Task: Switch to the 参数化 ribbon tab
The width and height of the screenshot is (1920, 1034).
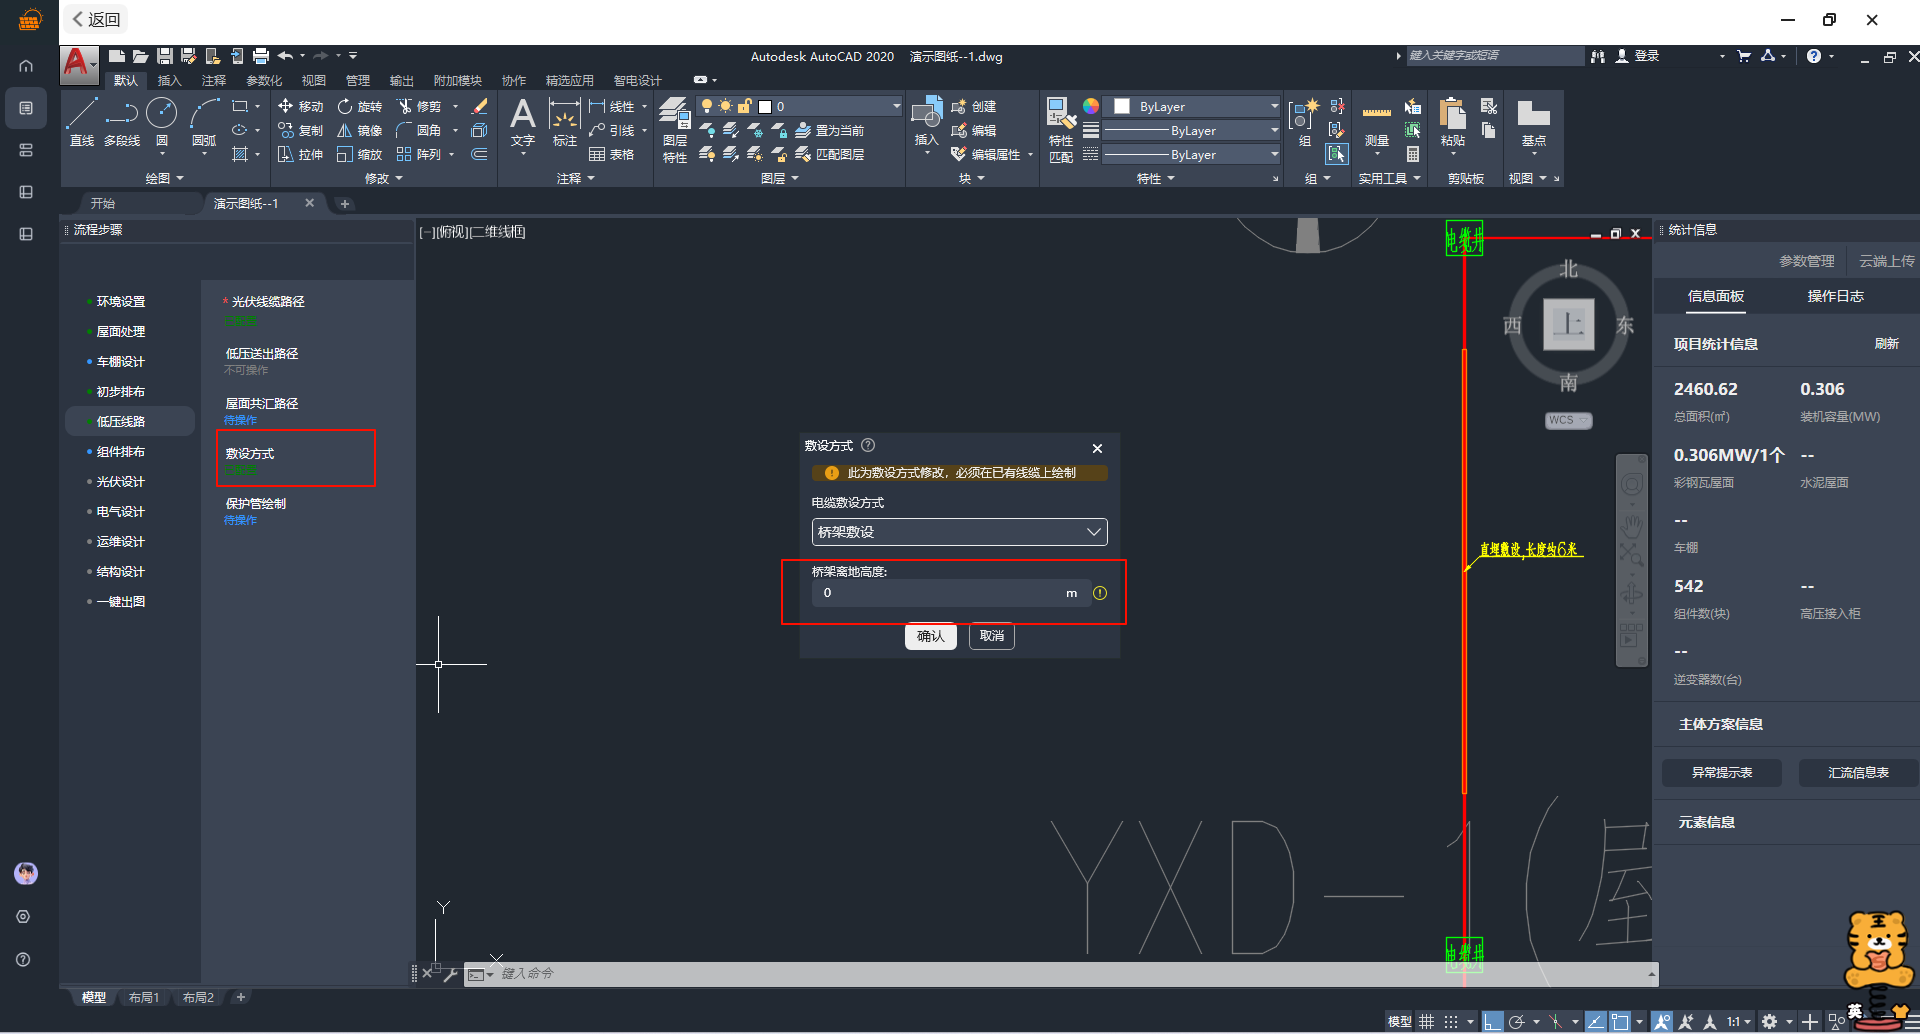Action: [264, 80]
